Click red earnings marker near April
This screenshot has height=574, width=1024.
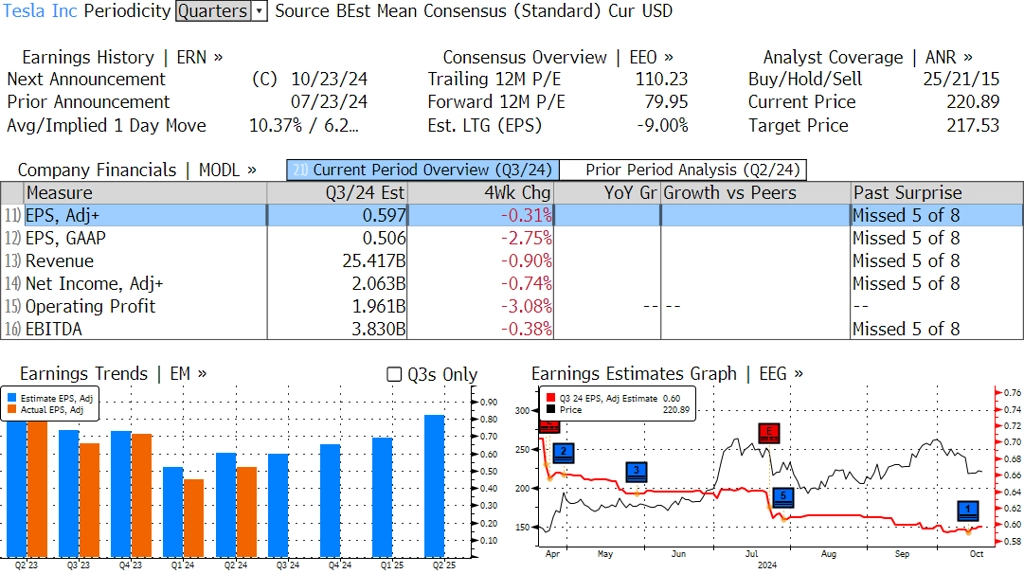tap(550, 427)
